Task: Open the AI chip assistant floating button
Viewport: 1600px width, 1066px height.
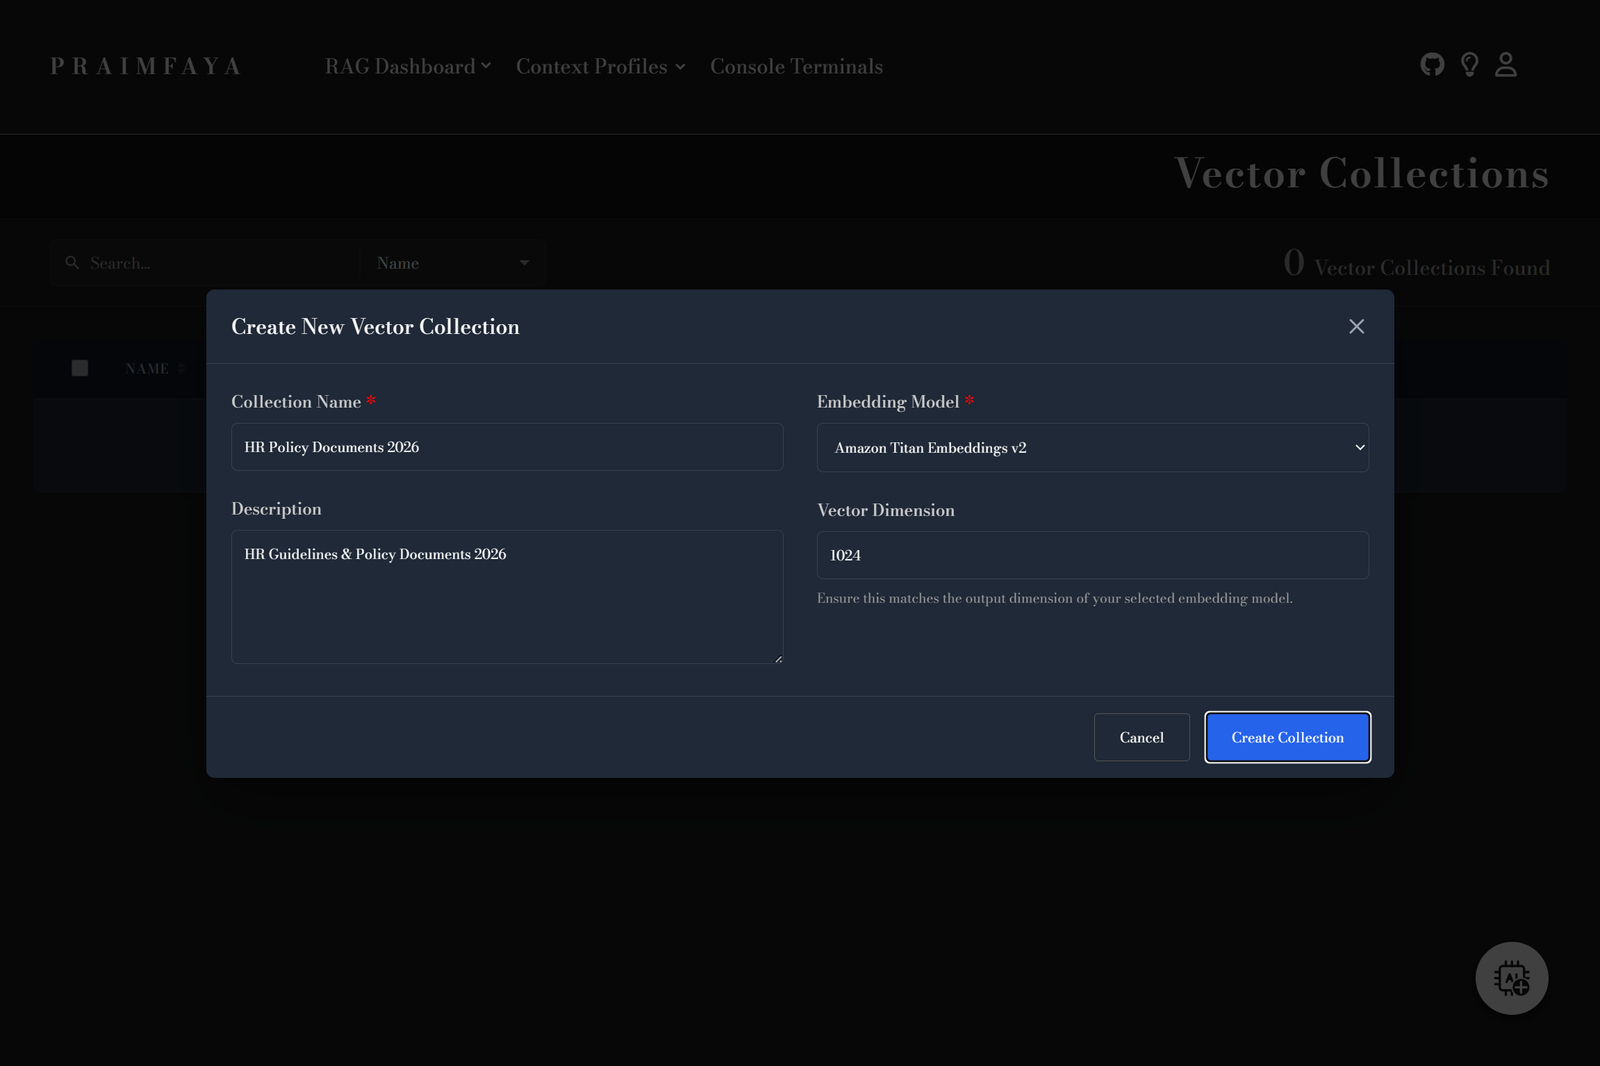Action: pyautogui.click(x=1512, y=978)
